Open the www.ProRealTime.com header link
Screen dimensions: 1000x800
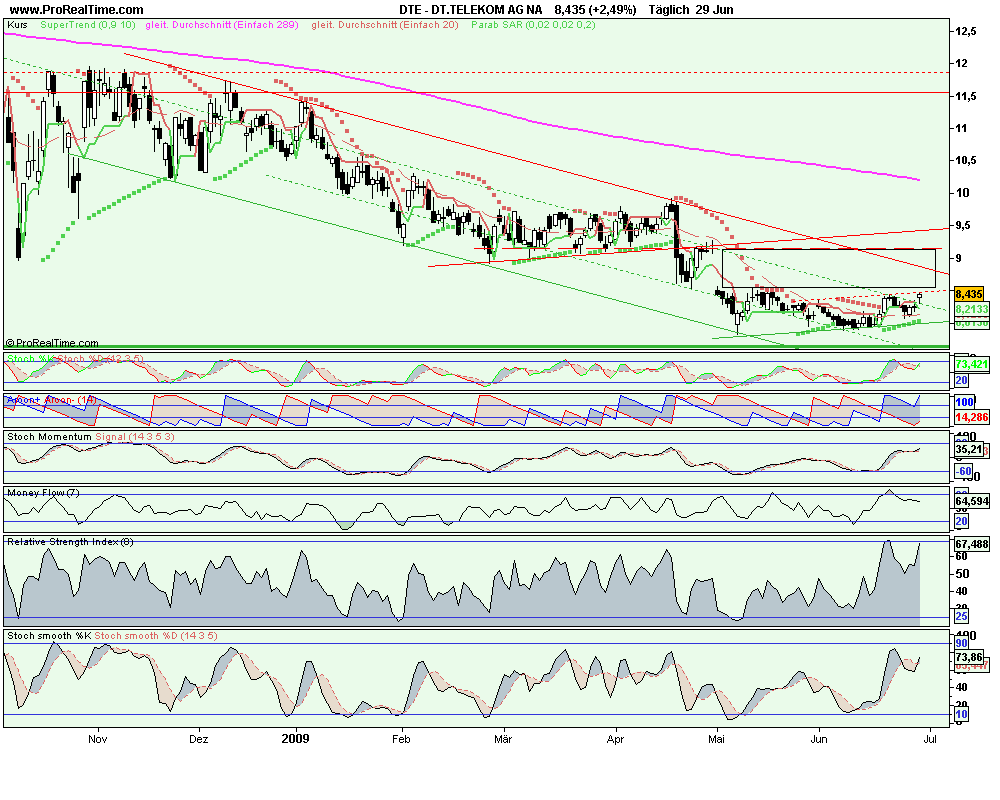[x=77, y=10]
